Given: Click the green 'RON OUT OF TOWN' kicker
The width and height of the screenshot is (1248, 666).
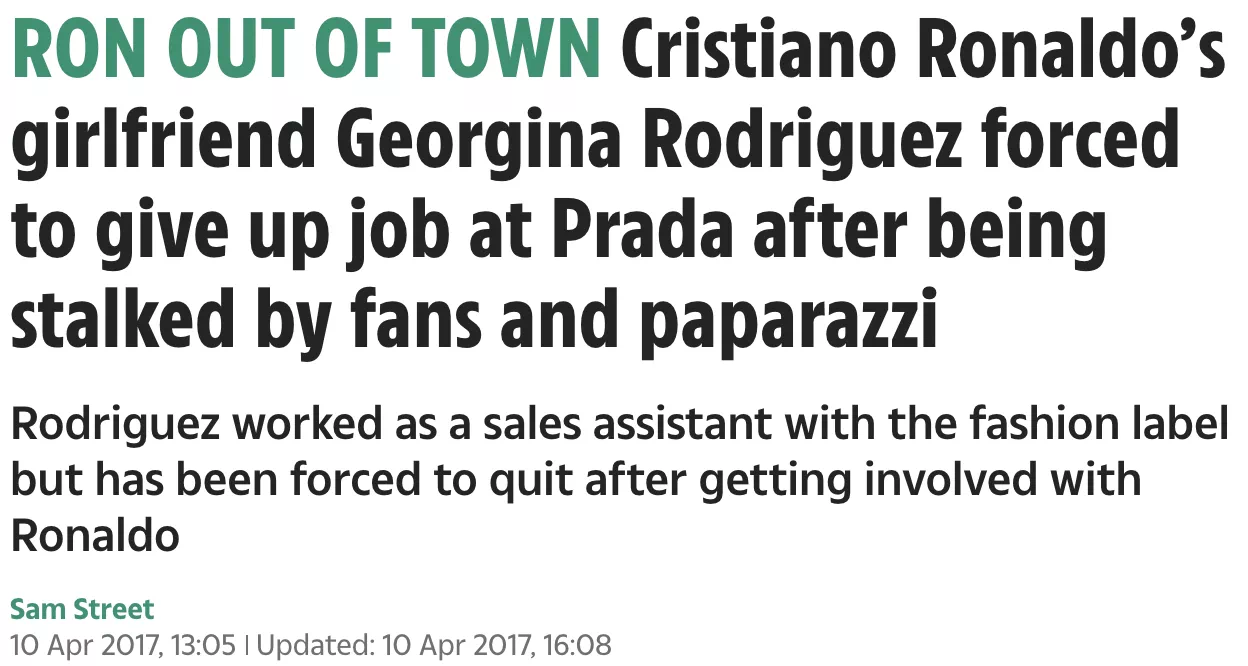Looking at the screenshot, I should pos(307,51).
